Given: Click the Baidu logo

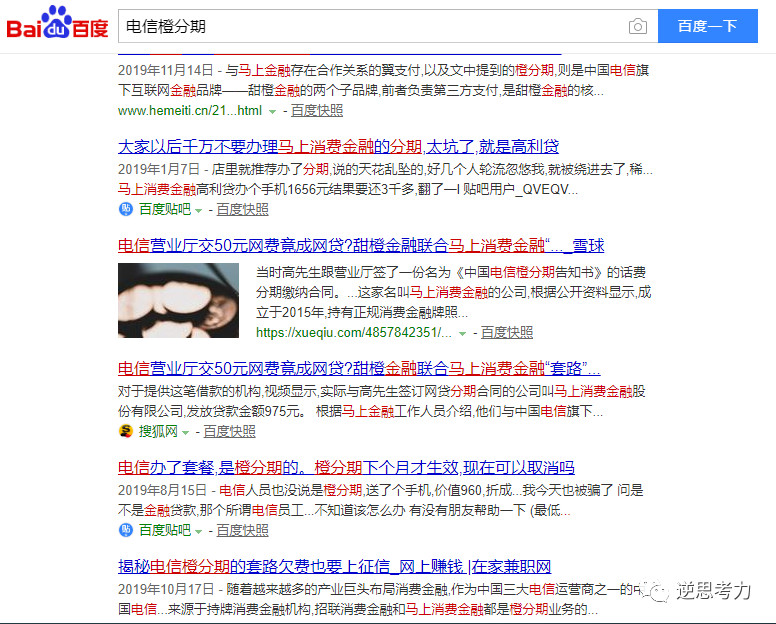Looking at the screenshot, I should 57,23.
